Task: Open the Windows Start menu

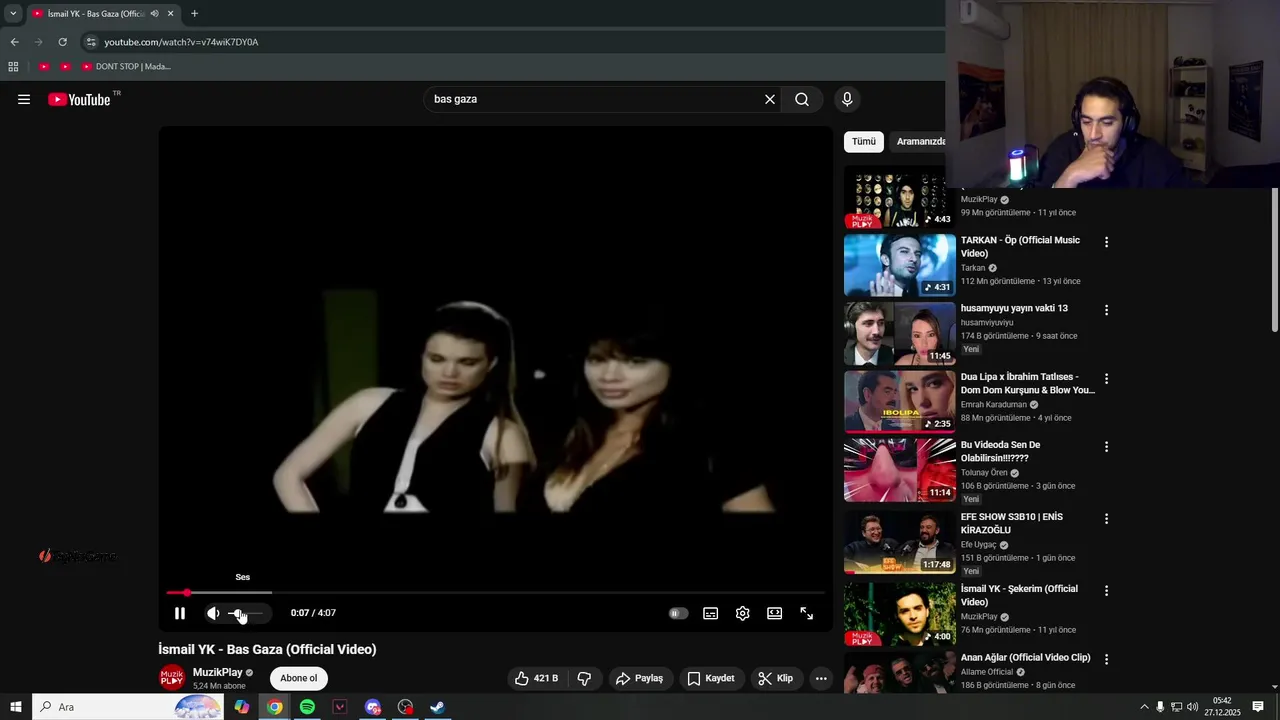Action: [16, 707]
